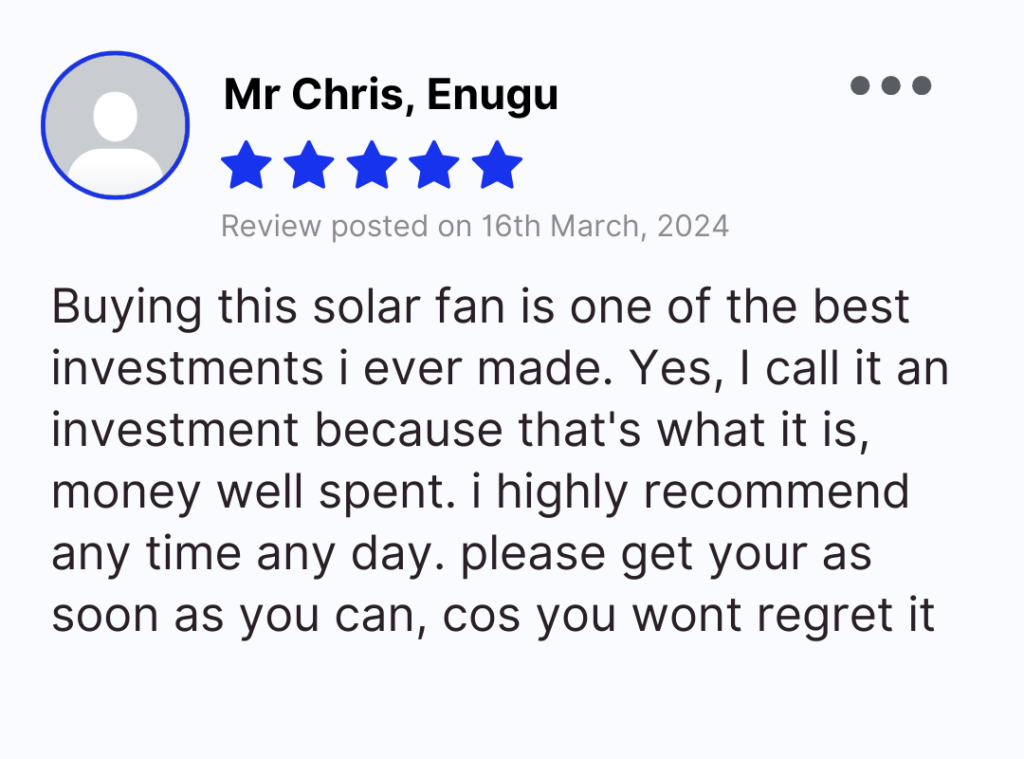
Task: Click the line starting "any time any day"
Action: click(x=461, y=555)
